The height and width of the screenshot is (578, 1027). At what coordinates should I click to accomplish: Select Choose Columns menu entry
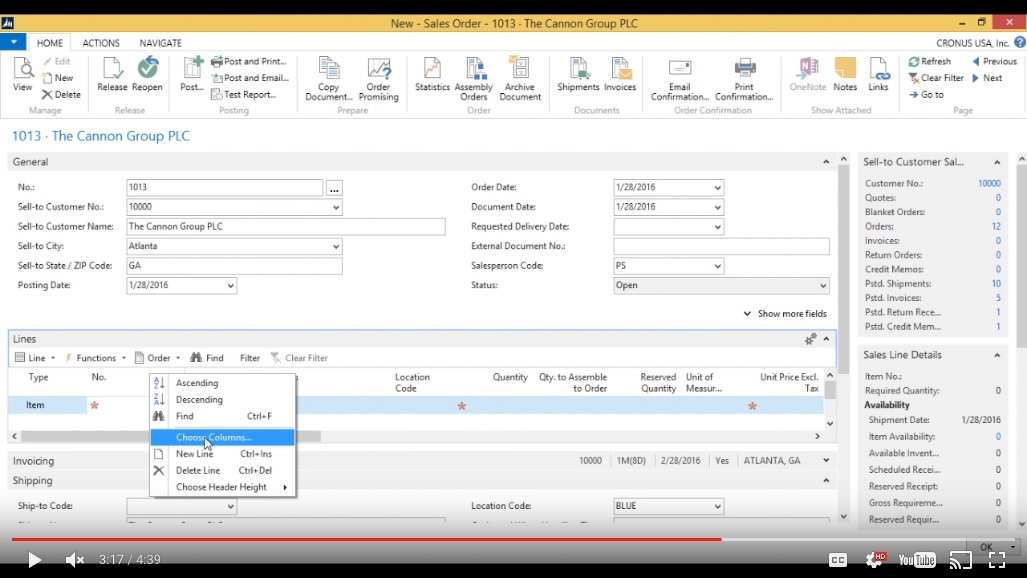[222, 437]
